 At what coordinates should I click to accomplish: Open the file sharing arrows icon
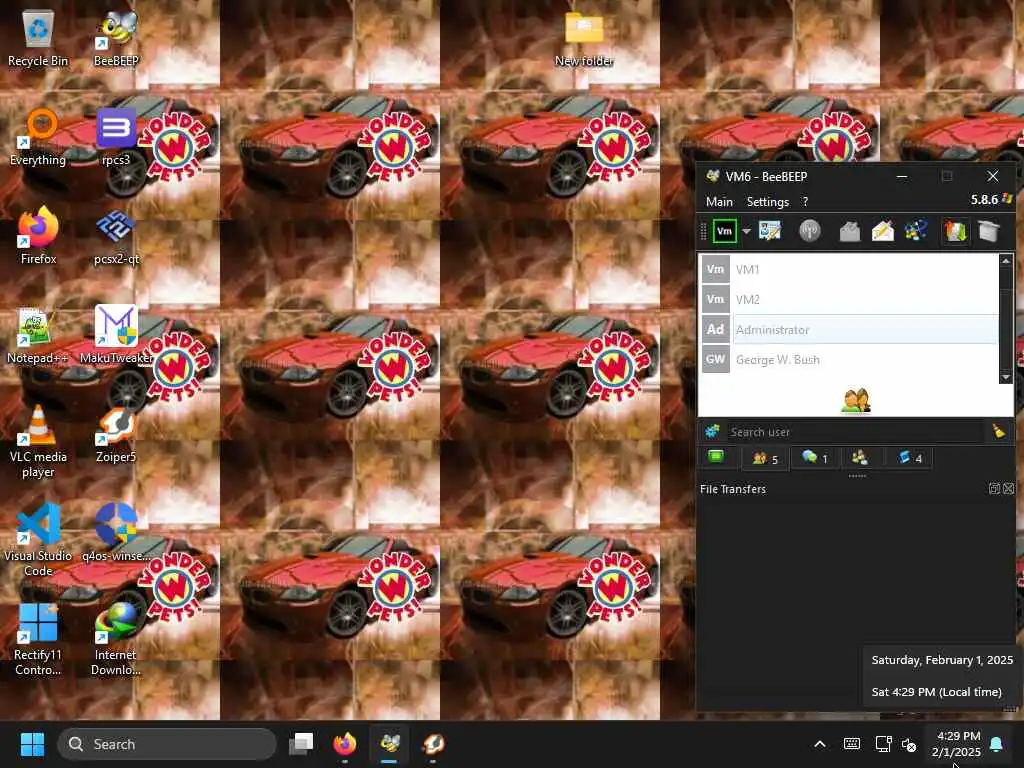(x=955, y=231)
